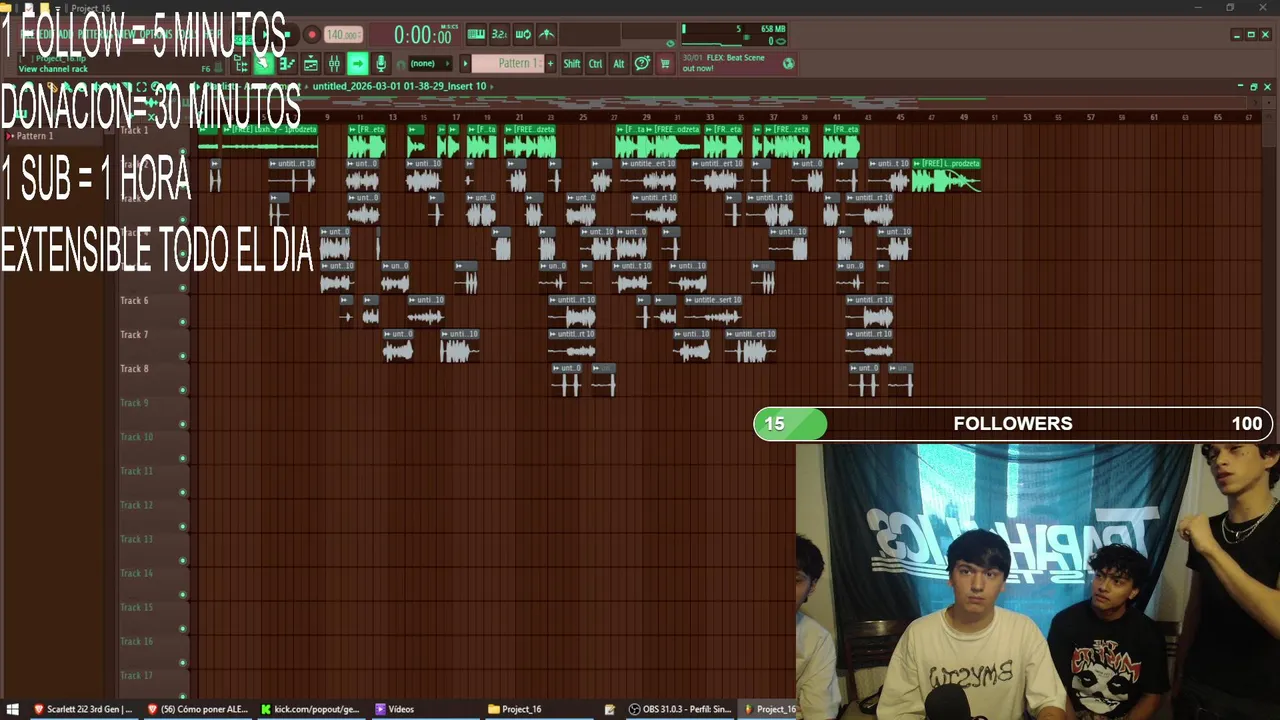Mute Track 6 with its green dot

(x=182, y=322)
